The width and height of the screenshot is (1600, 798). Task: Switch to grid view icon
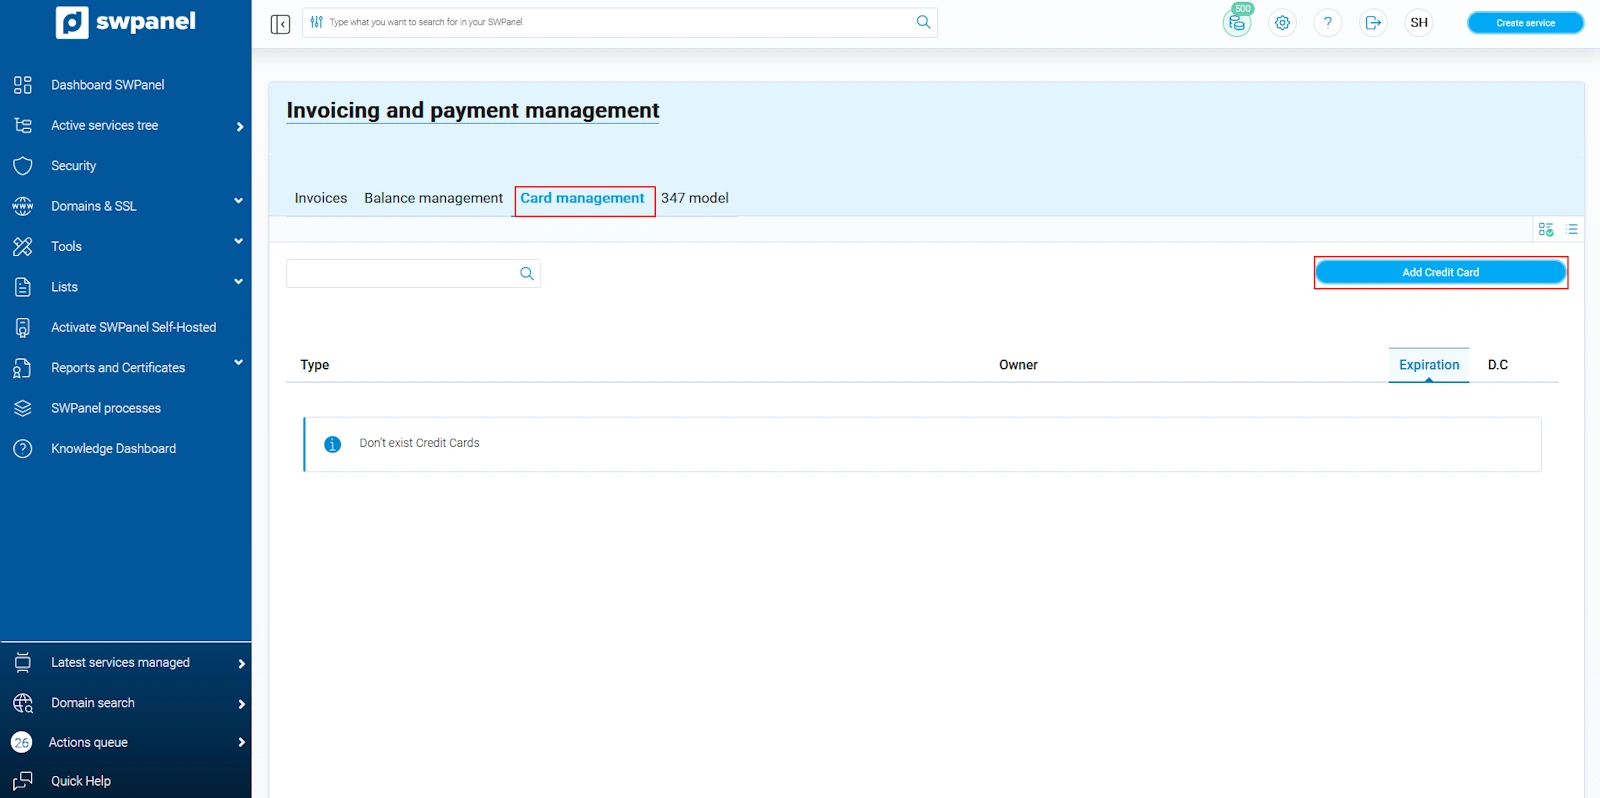pyautogui.click(x=1545, y=230)
